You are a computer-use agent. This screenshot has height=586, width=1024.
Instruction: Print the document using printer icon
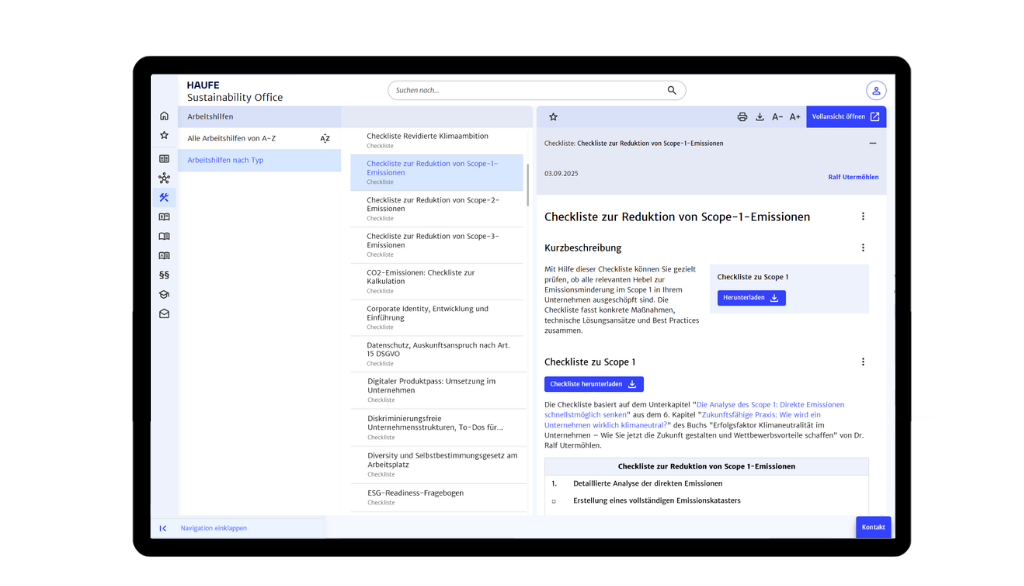742,117
